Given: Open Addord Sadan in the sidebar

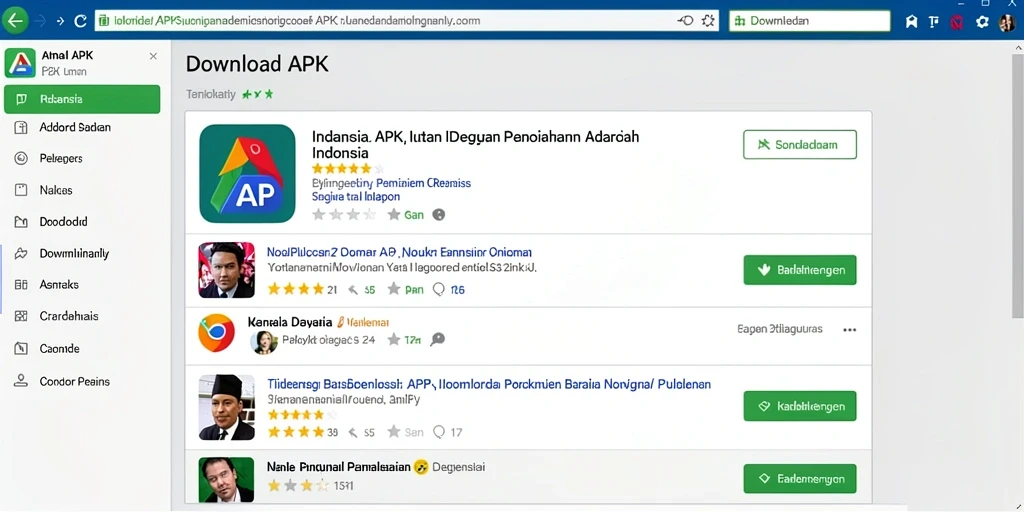Looking at the screenshot, I should tap(82, 127).
